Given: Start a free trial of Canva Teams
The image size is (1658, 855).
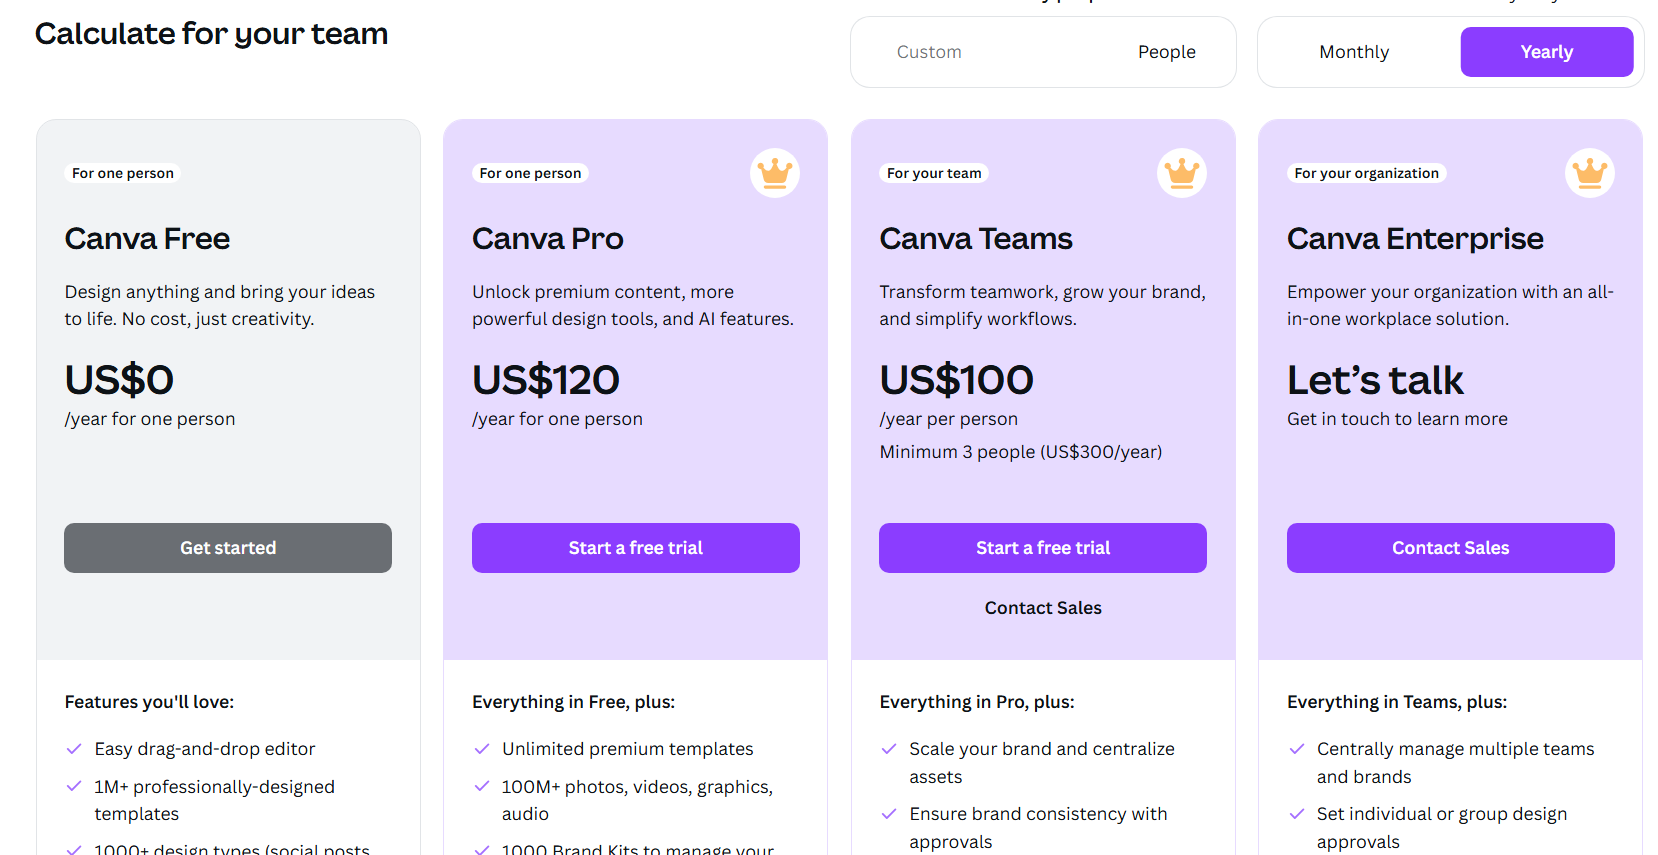Looking at the screenshot, I should (1042, 547).
